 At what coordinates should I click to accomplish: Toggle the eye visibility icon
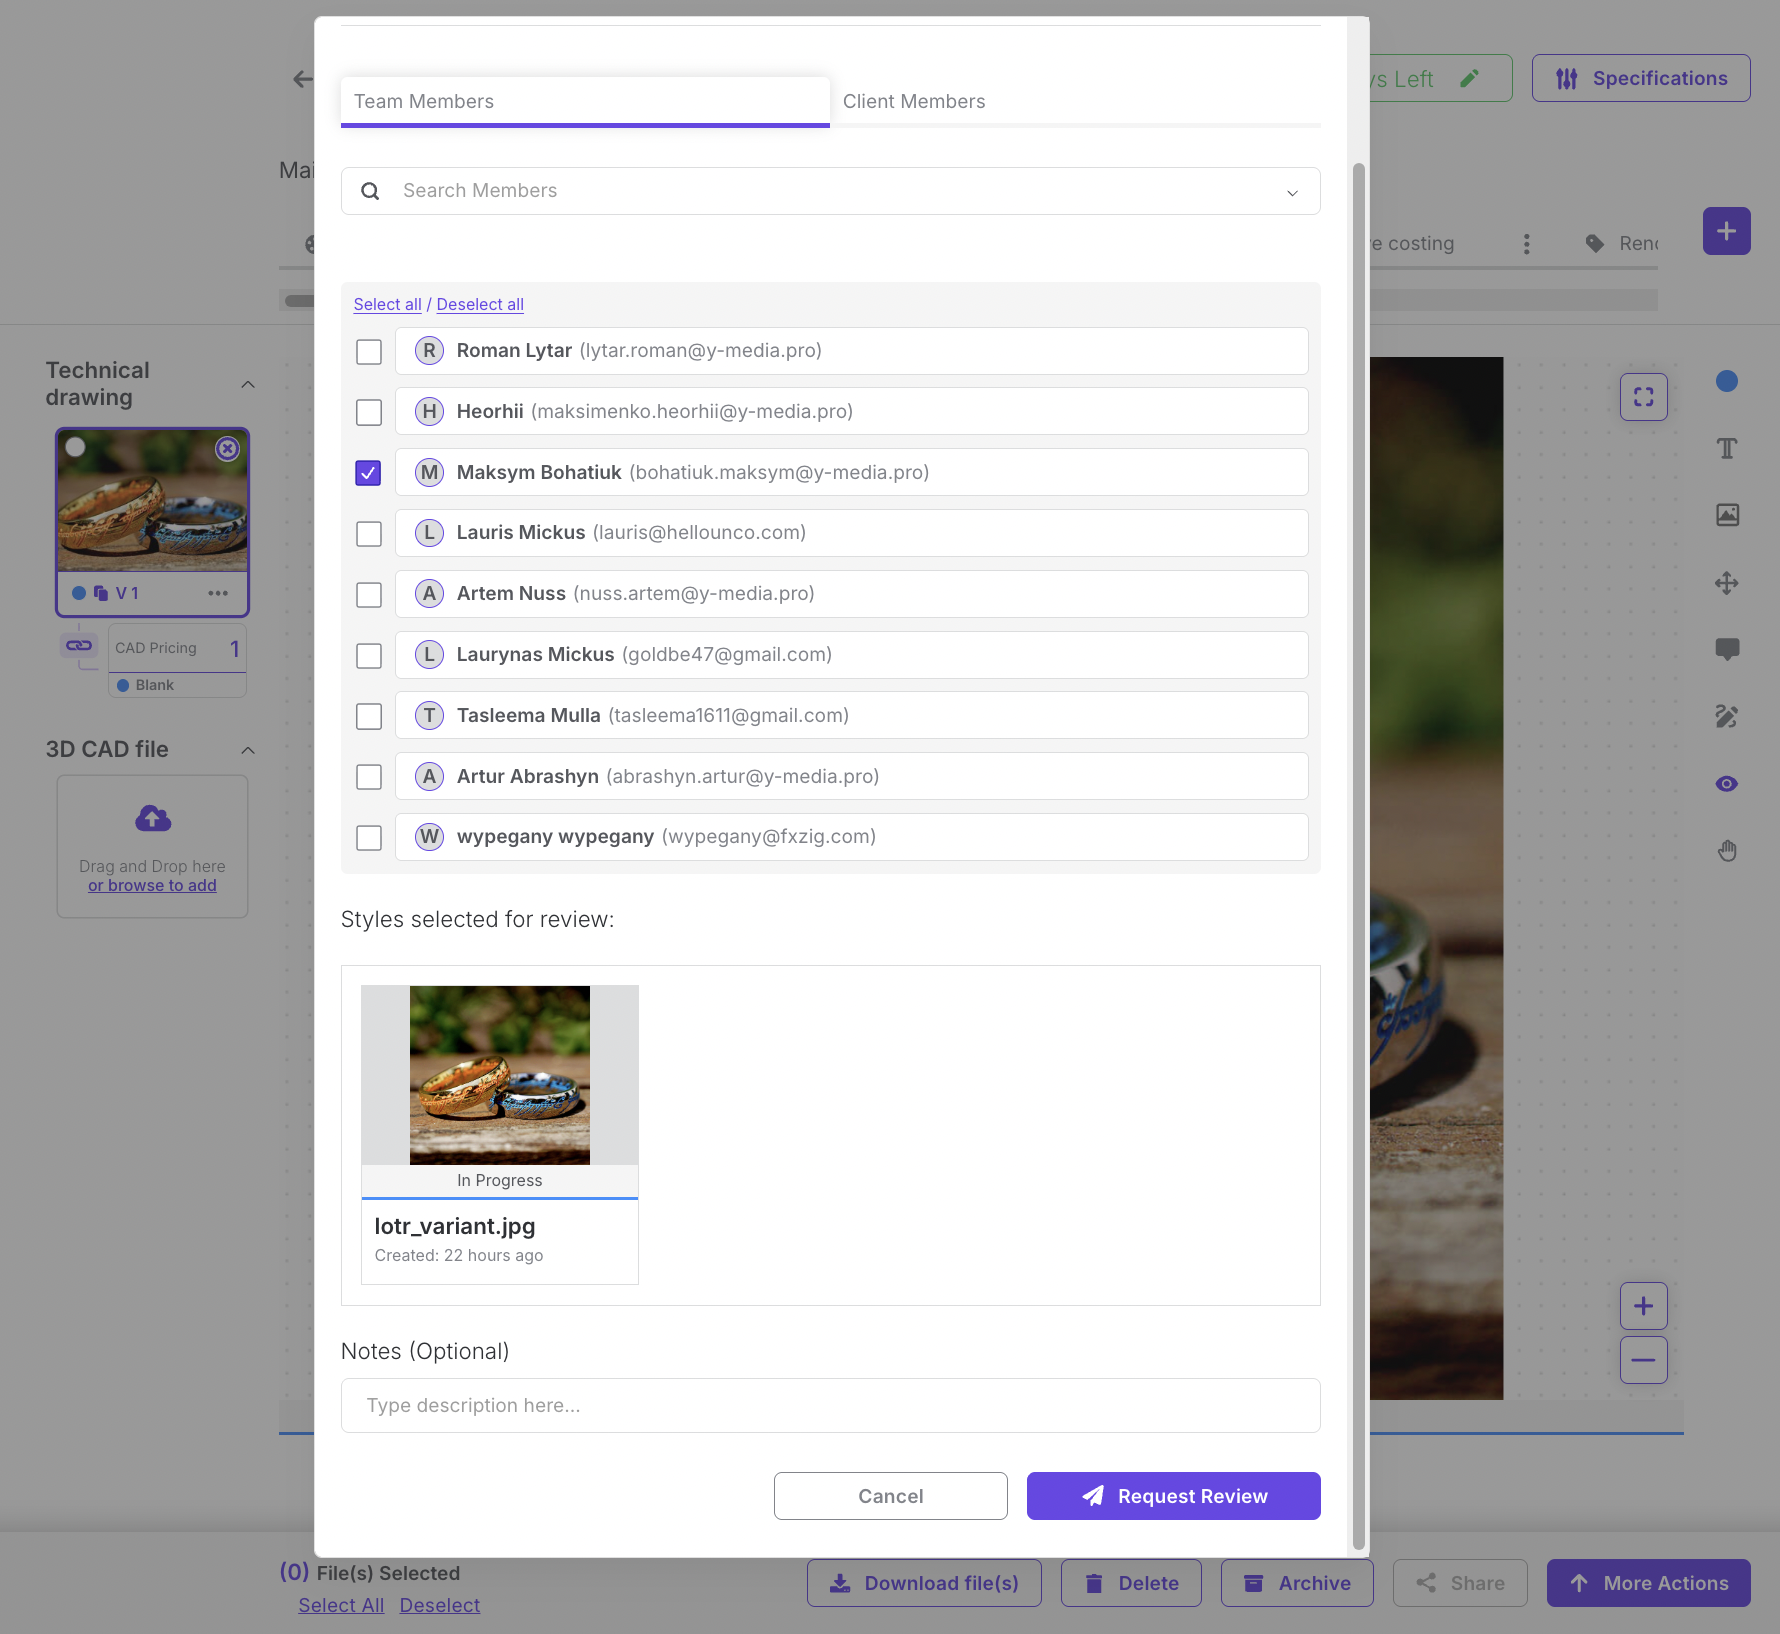coord(1727,784)
